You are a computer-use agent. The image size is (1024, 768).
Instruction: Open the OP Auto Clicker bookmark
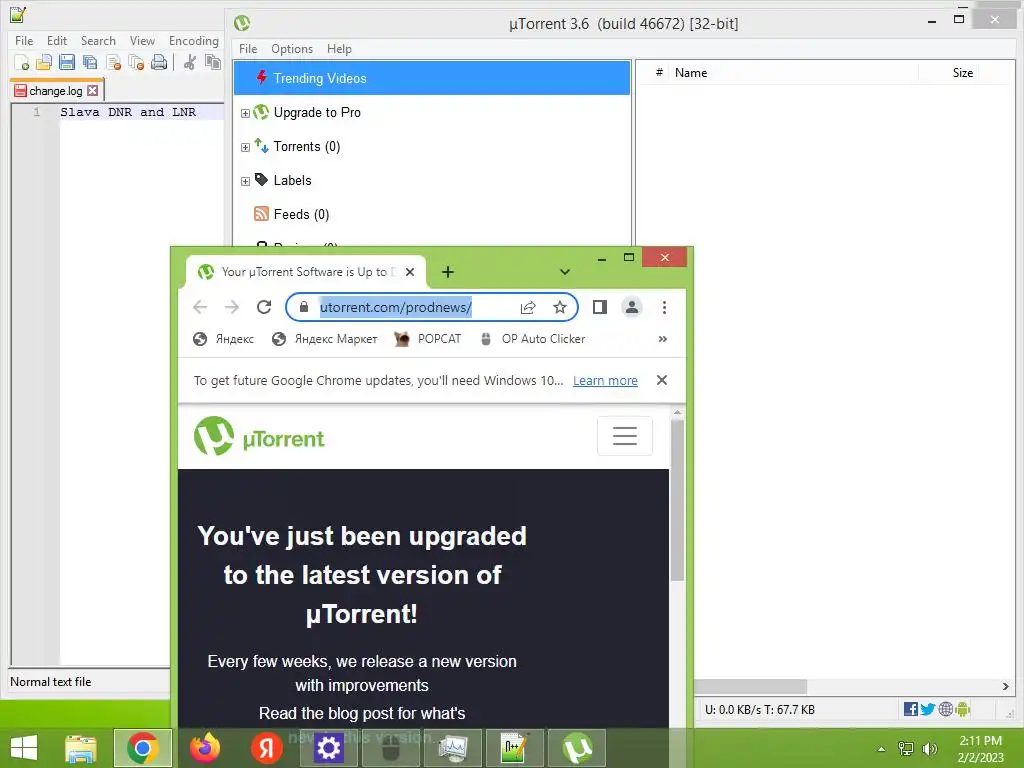(x=532, y=339)
